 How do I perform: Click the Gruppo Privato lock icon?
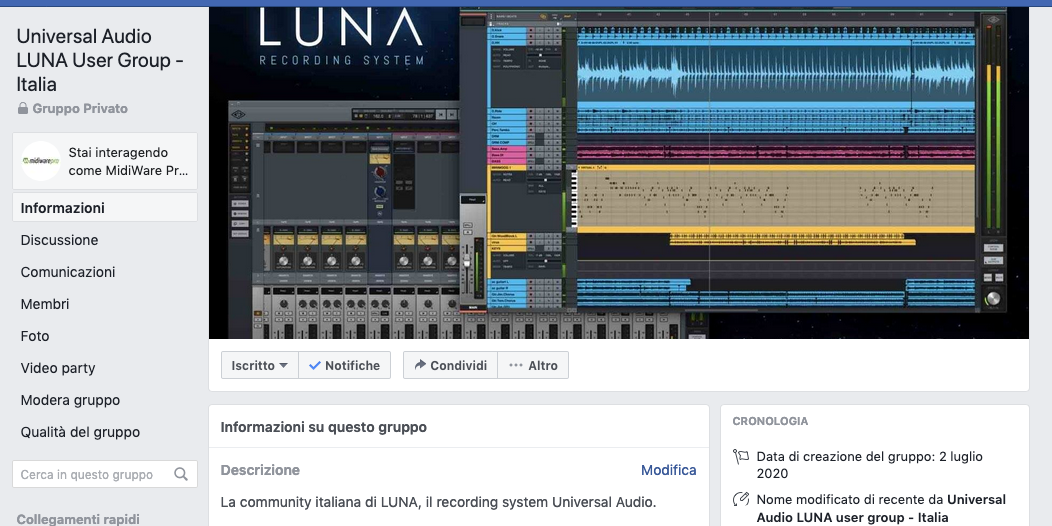[23, 108]
